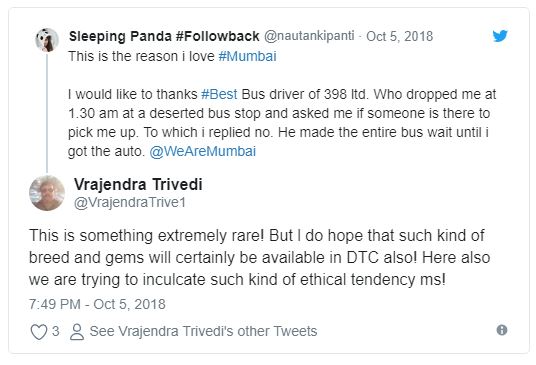Click the Sleeping Panda #Followback display name

coord(164,36)
